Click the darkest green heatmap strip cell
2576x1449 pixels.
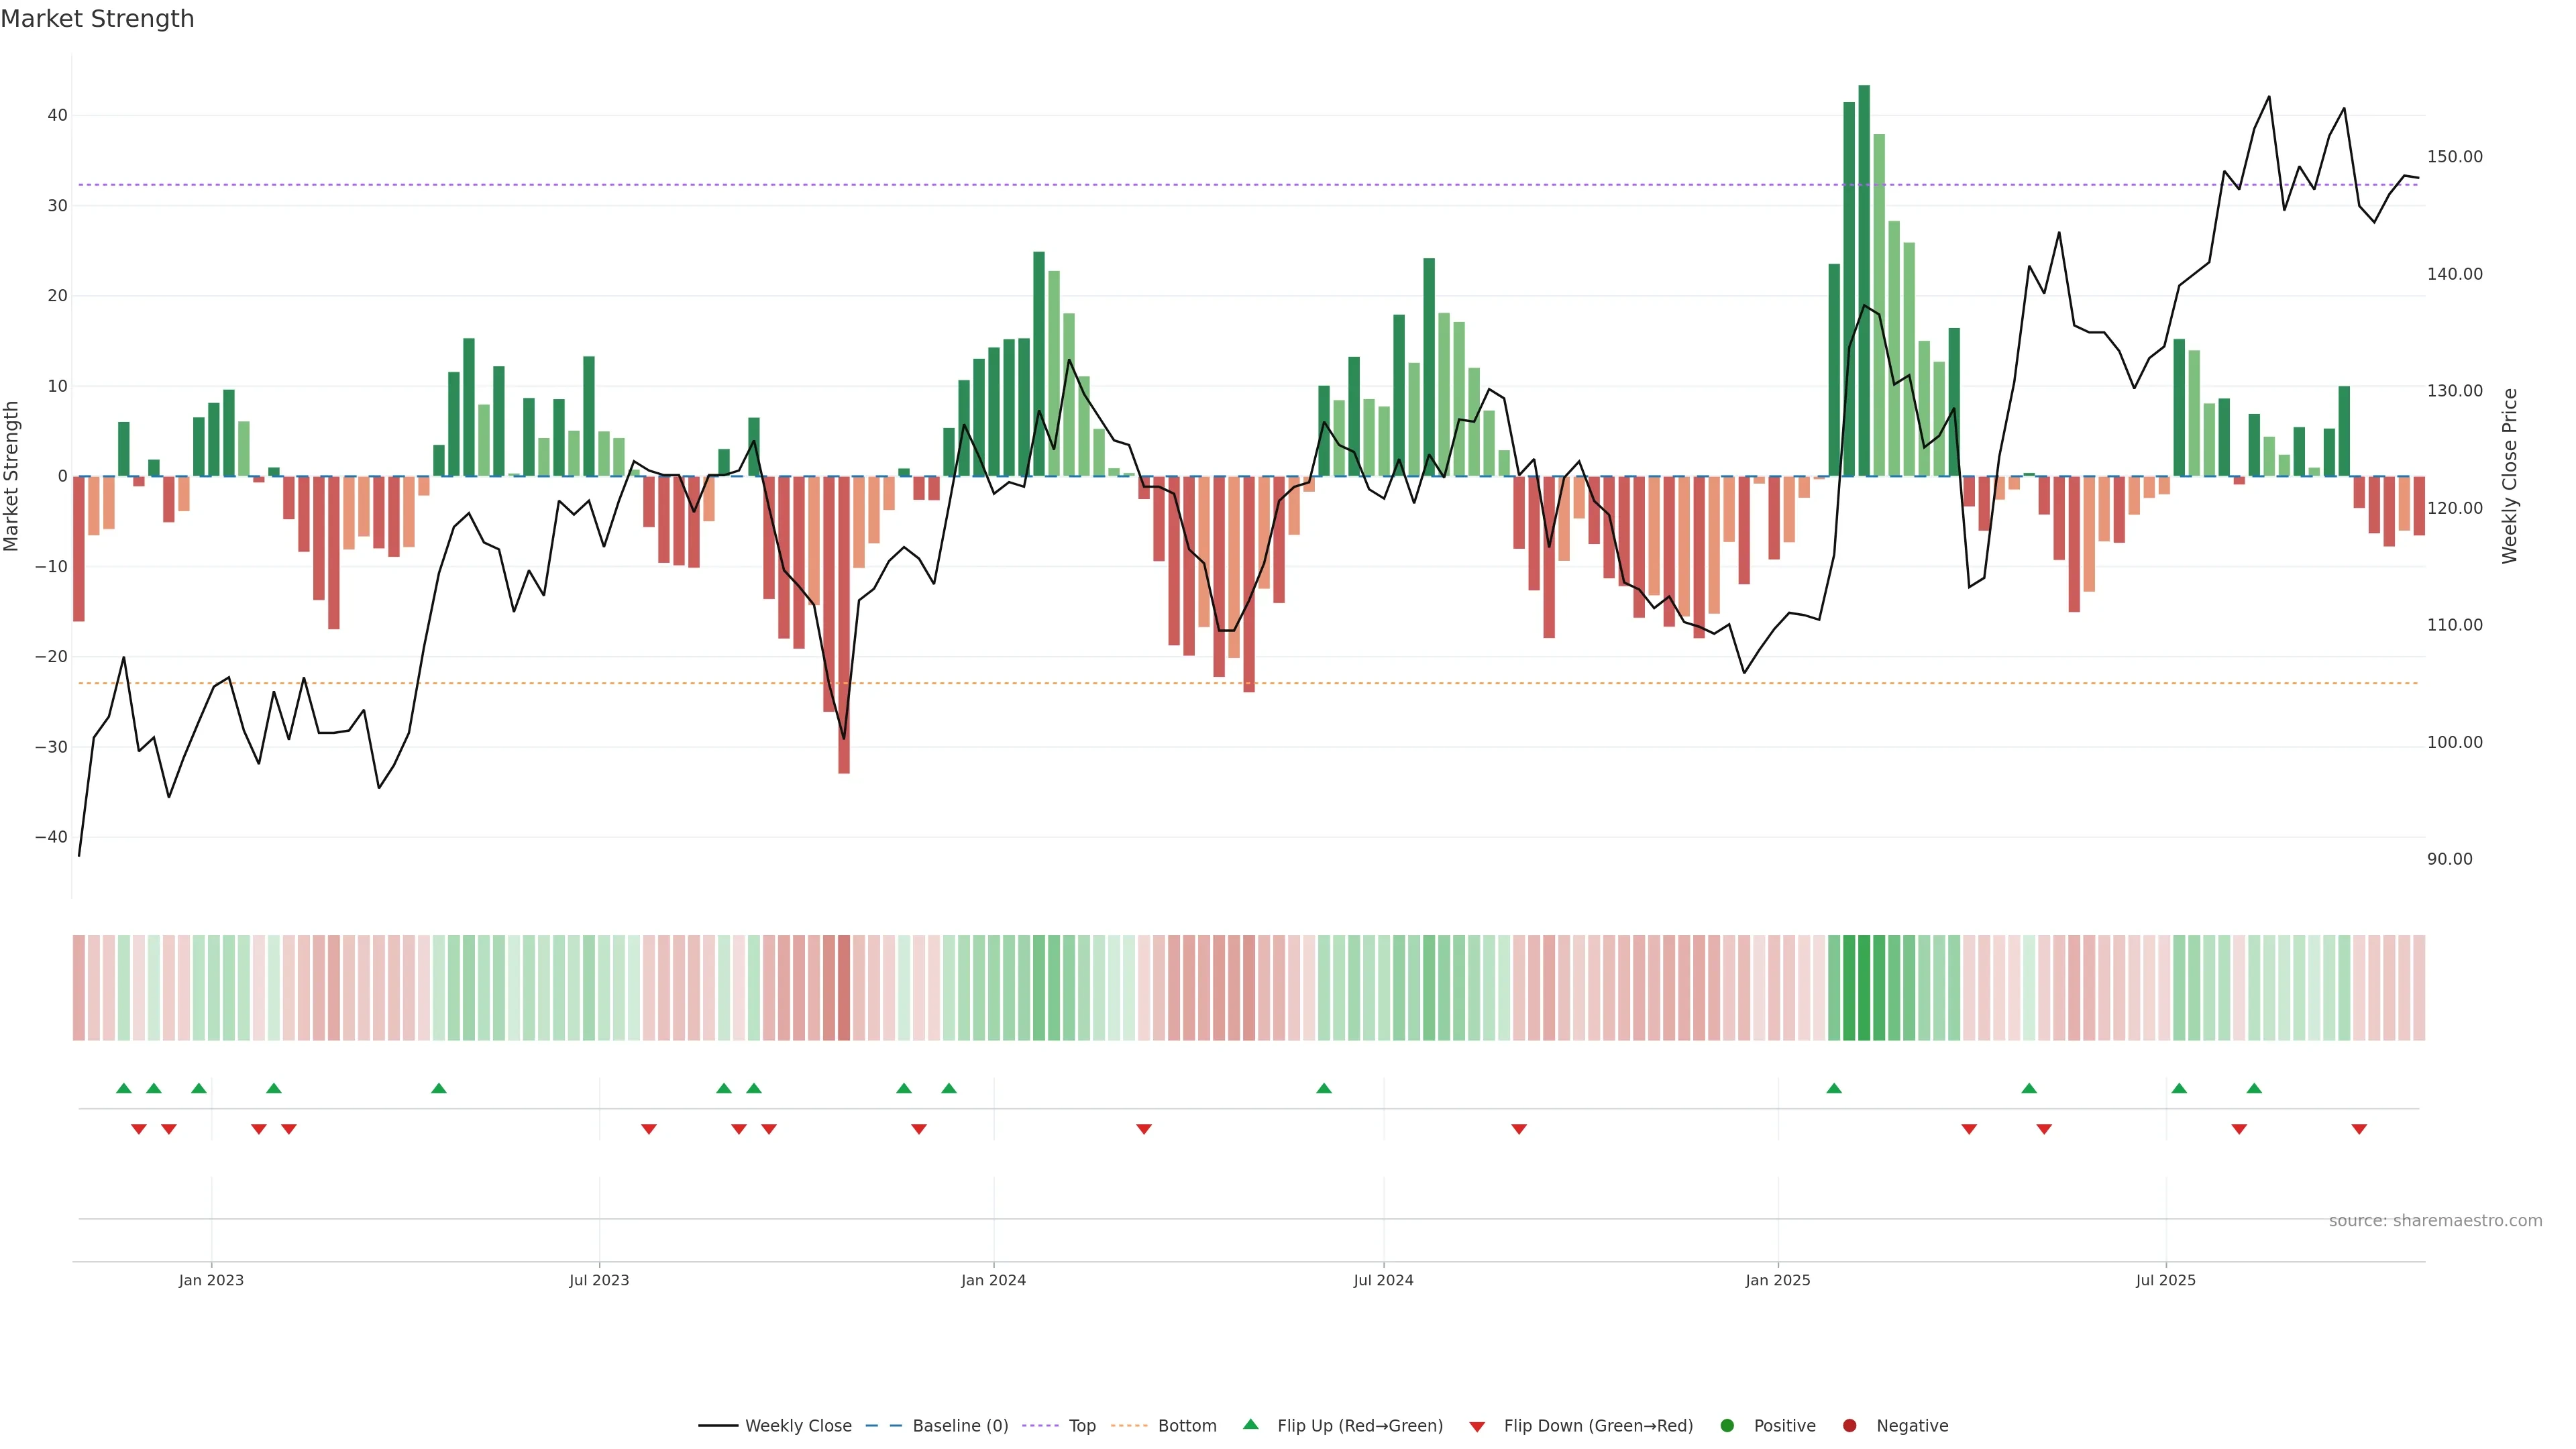1863,988
